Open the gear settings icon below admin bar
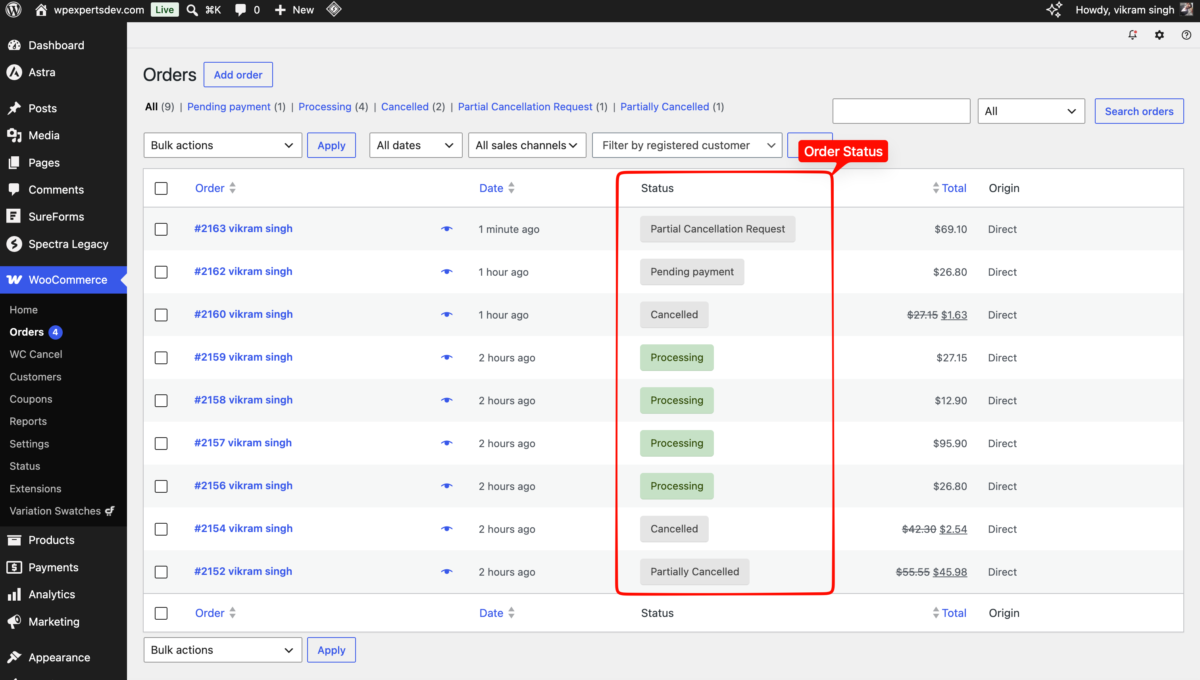1200x680 pixels. (x=1159, y=35)
